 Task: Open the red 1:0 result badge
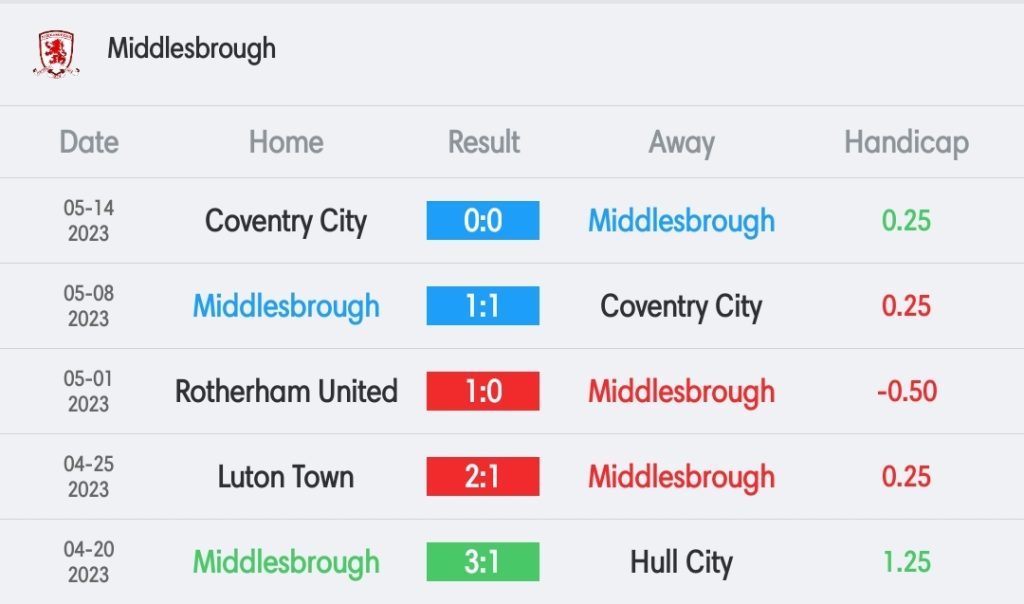(483, 391)
